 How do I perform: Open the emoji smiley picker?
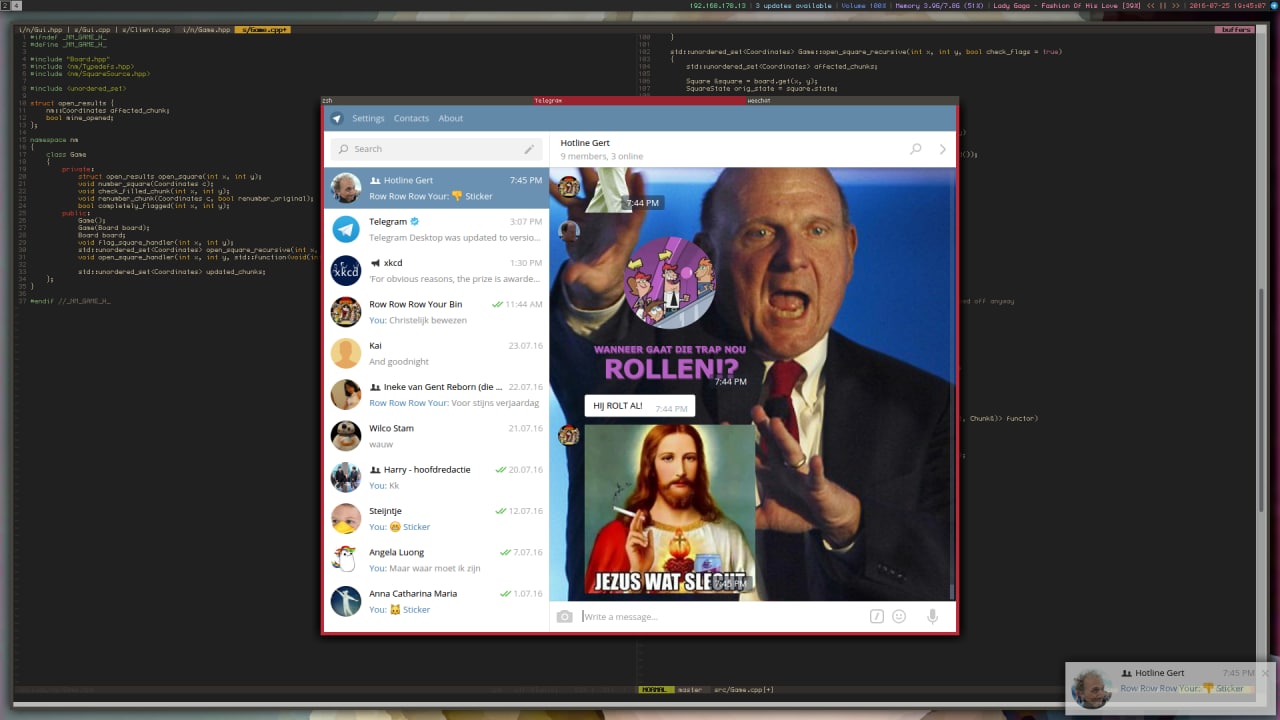(x=899, y=617)
